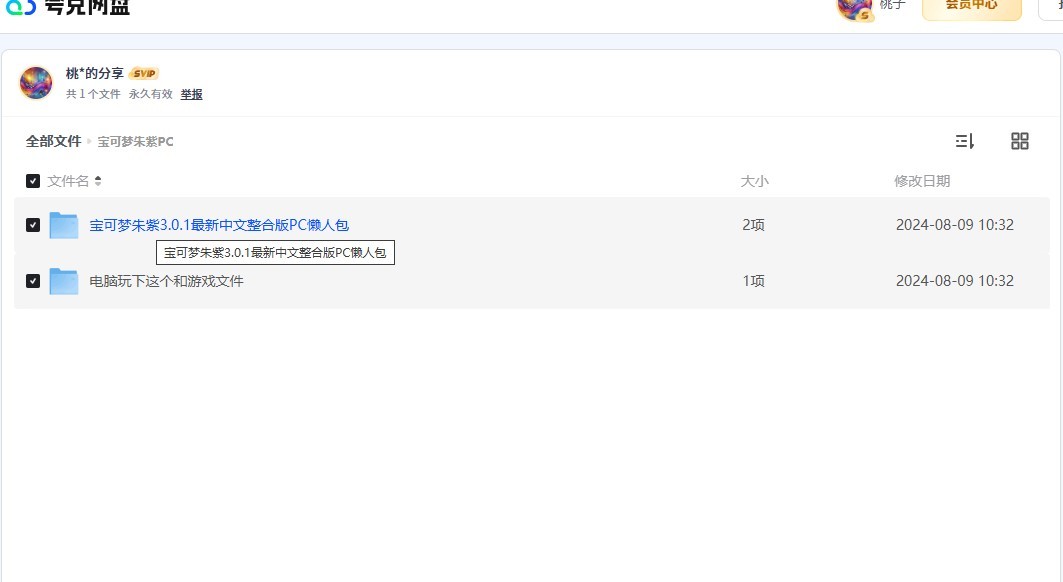
Task: Click the date of the 电脑玩下这个和游戏文件 folder
Action: point(955,281)
